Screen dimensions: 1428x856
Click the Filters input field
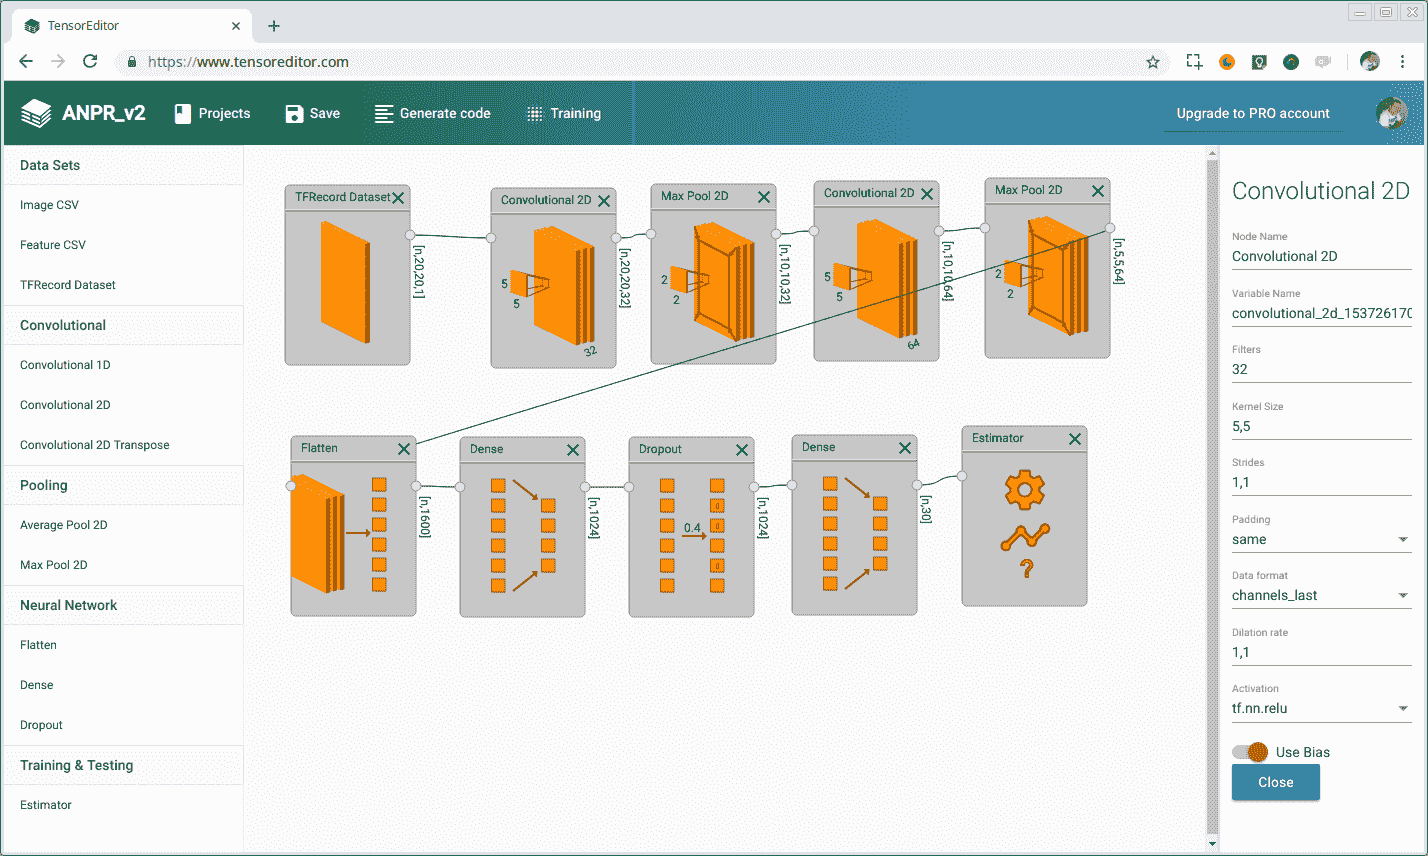click(x=1320, y=369)
